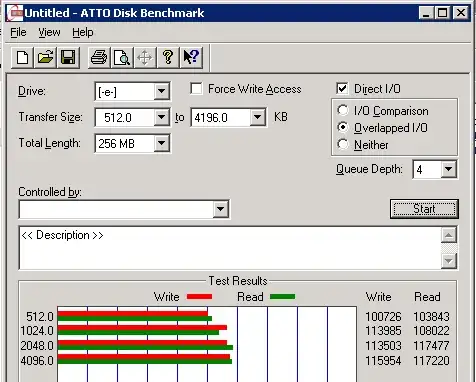Select the I/O Comparison radio button
This screenshot has width=476, height=382.
(343, 110)
